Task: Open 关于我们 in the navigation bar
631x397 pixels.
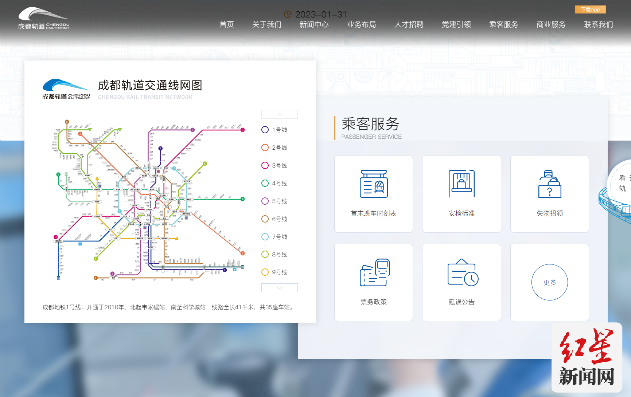Action: point(267,25)
